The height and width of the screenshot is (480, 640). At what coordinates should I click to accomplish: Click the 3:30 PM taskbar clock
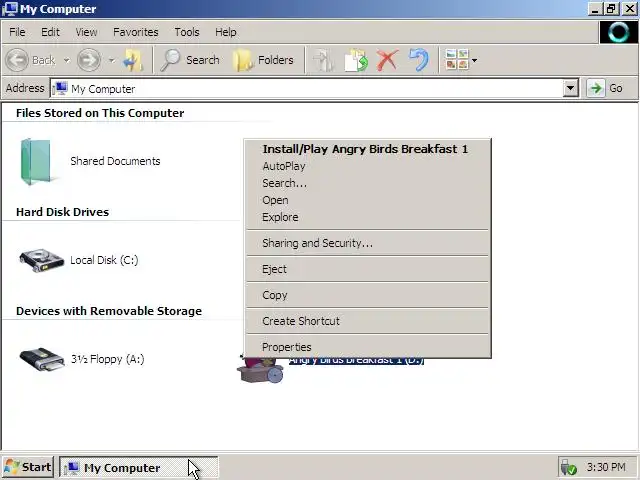606,467
